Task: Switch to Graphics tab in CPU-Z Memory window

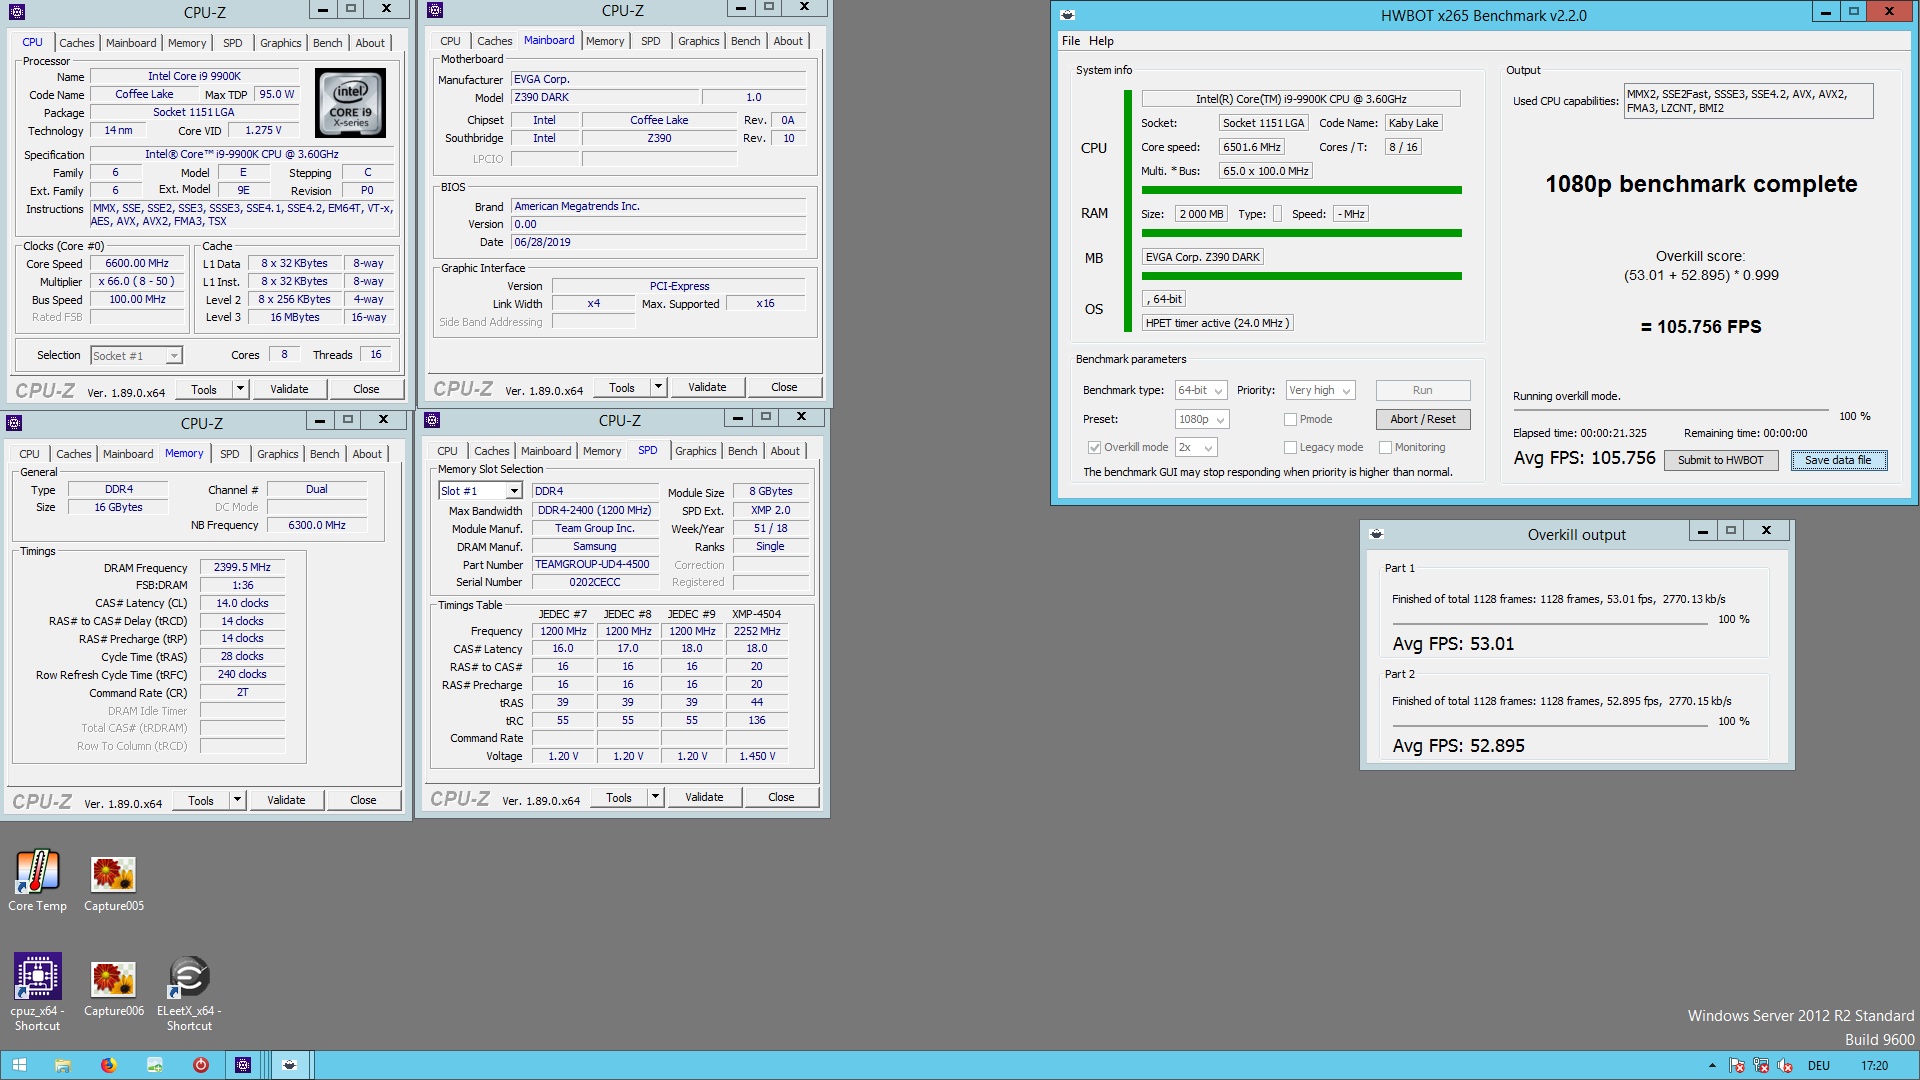Action: (x=277, y=454)
